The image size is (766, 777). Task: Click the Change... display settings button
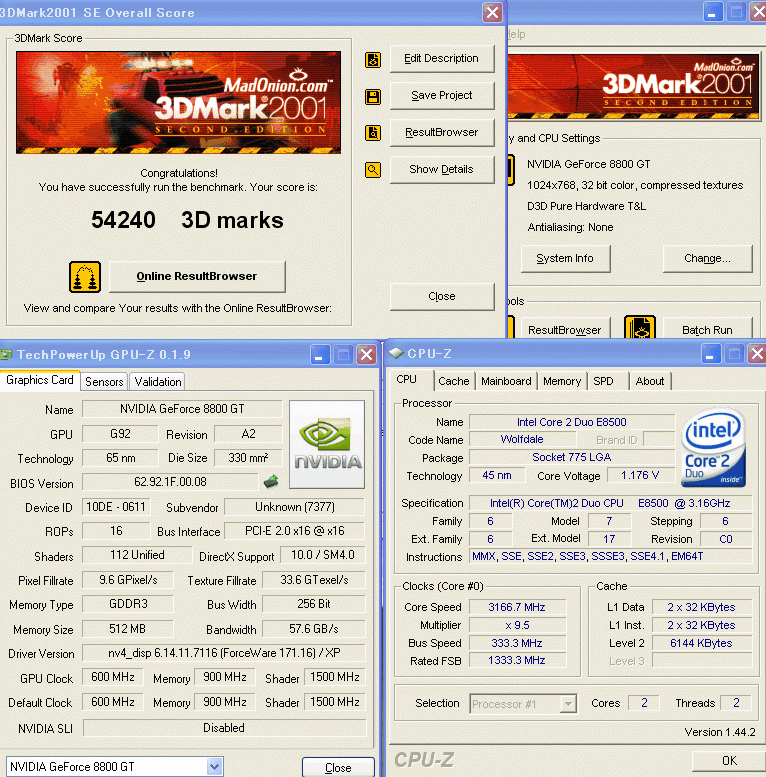(707, 258)
